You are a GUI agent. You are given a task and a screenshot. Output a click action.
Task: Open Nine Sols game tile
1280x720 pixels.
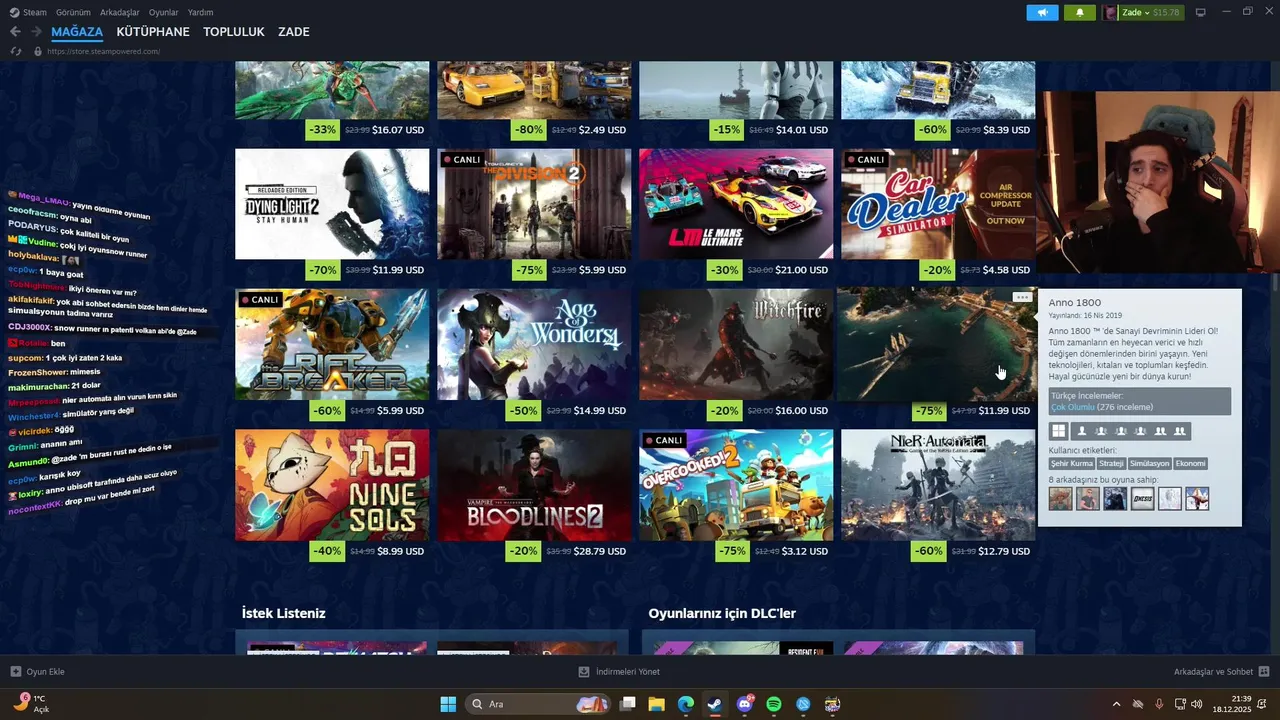coord(332,485)
